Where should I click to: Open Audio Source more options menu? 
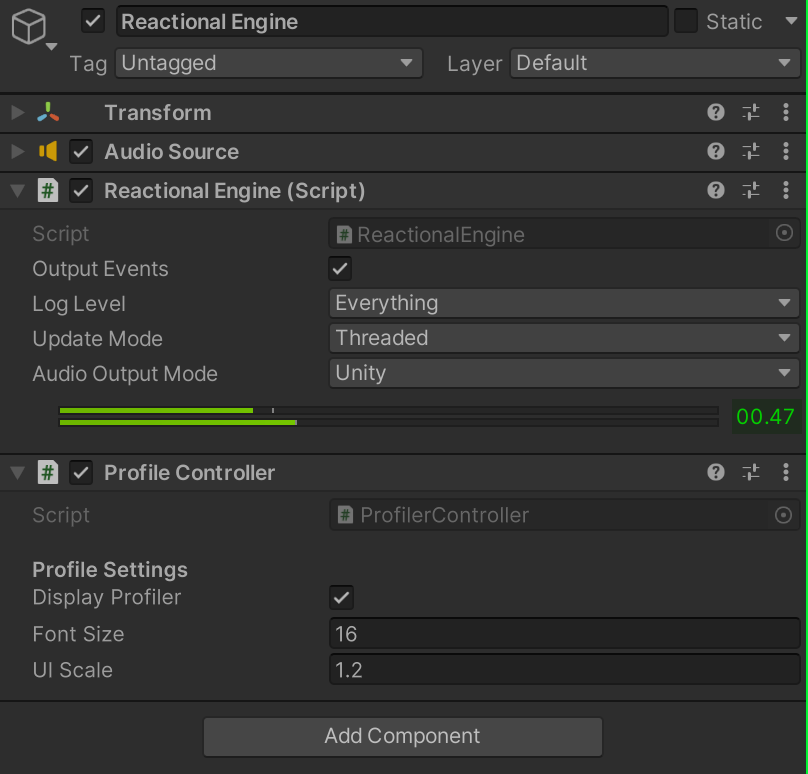coord(786,152)
